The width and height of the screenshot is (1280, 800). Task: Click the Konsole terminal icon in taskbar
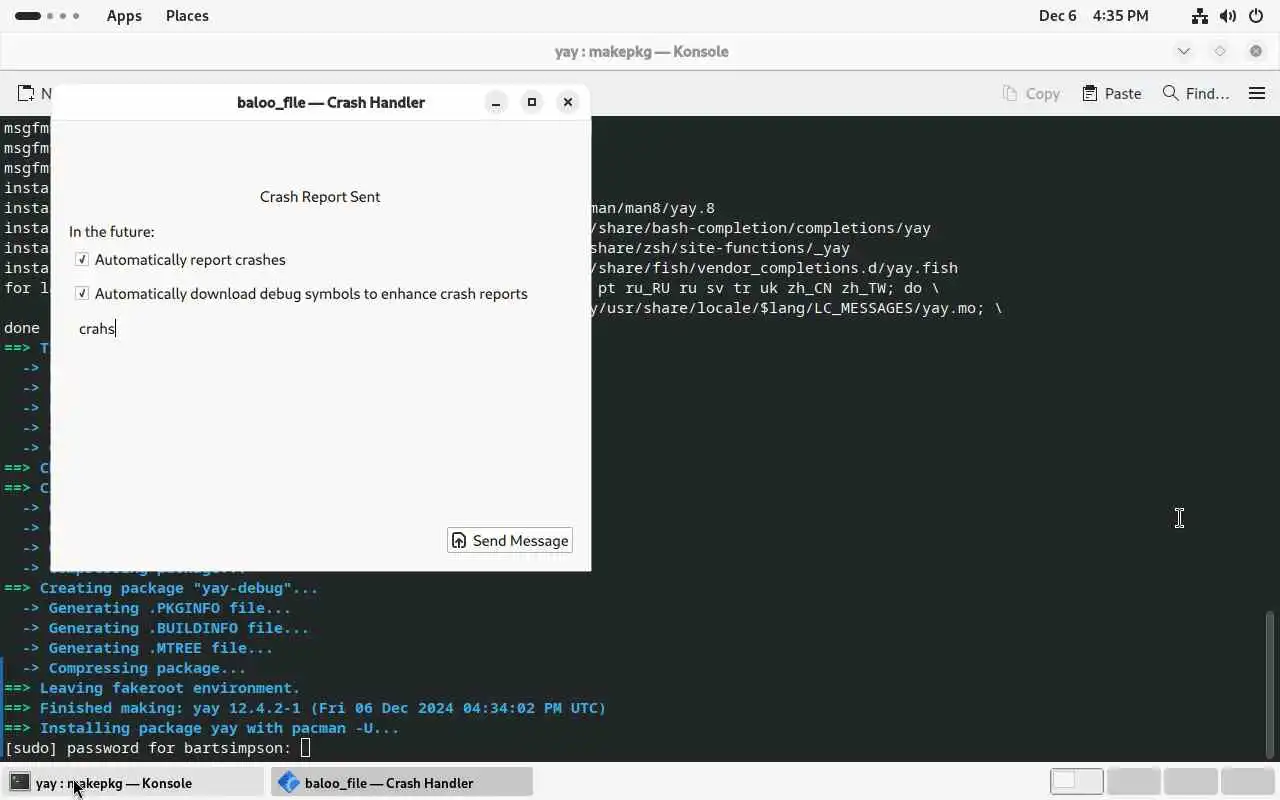[x=20, y=782]
